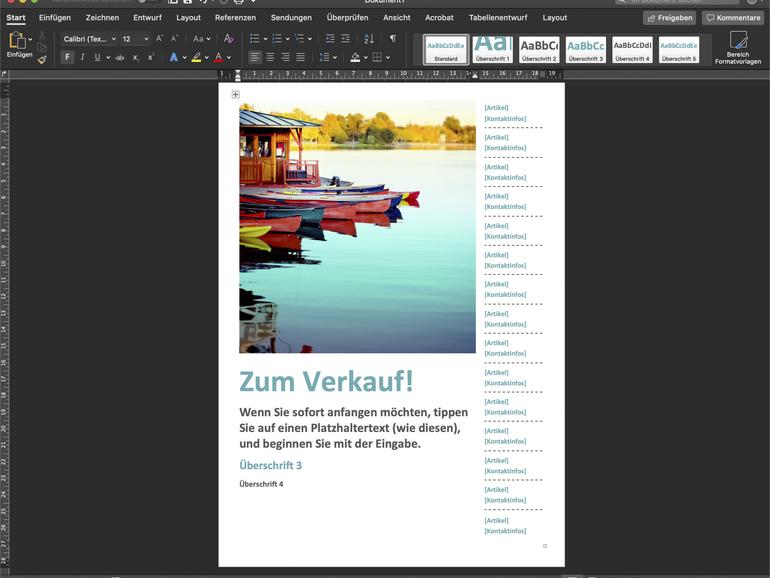Align text left
This screenshot has height=578, width=770.
pos(254,57)
